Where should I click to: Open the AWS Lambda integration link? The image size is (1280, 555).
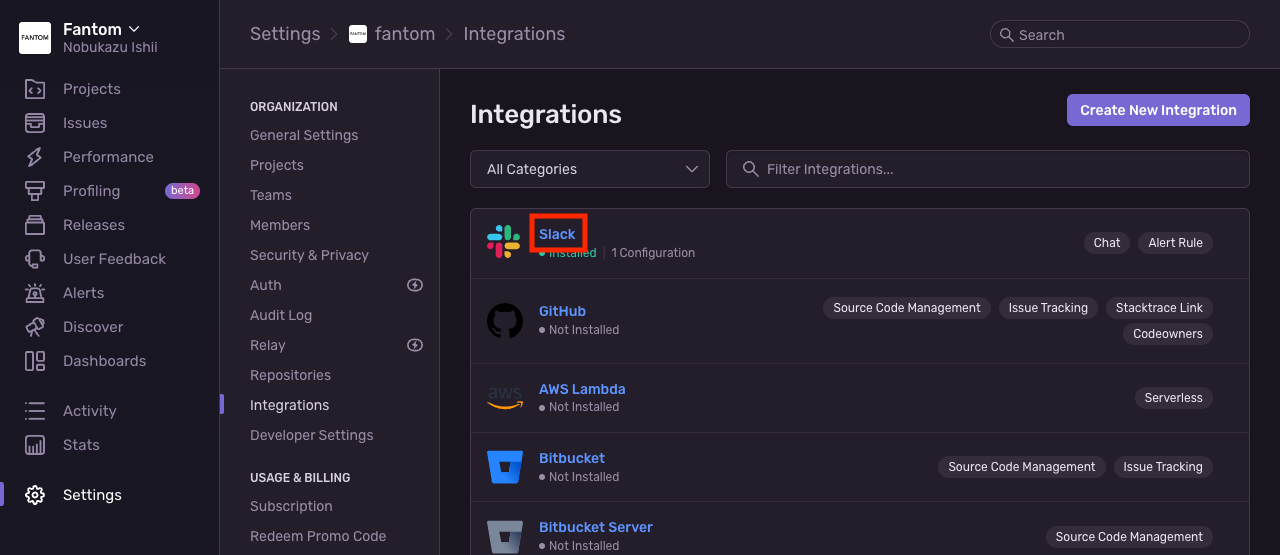pos(582,389)
